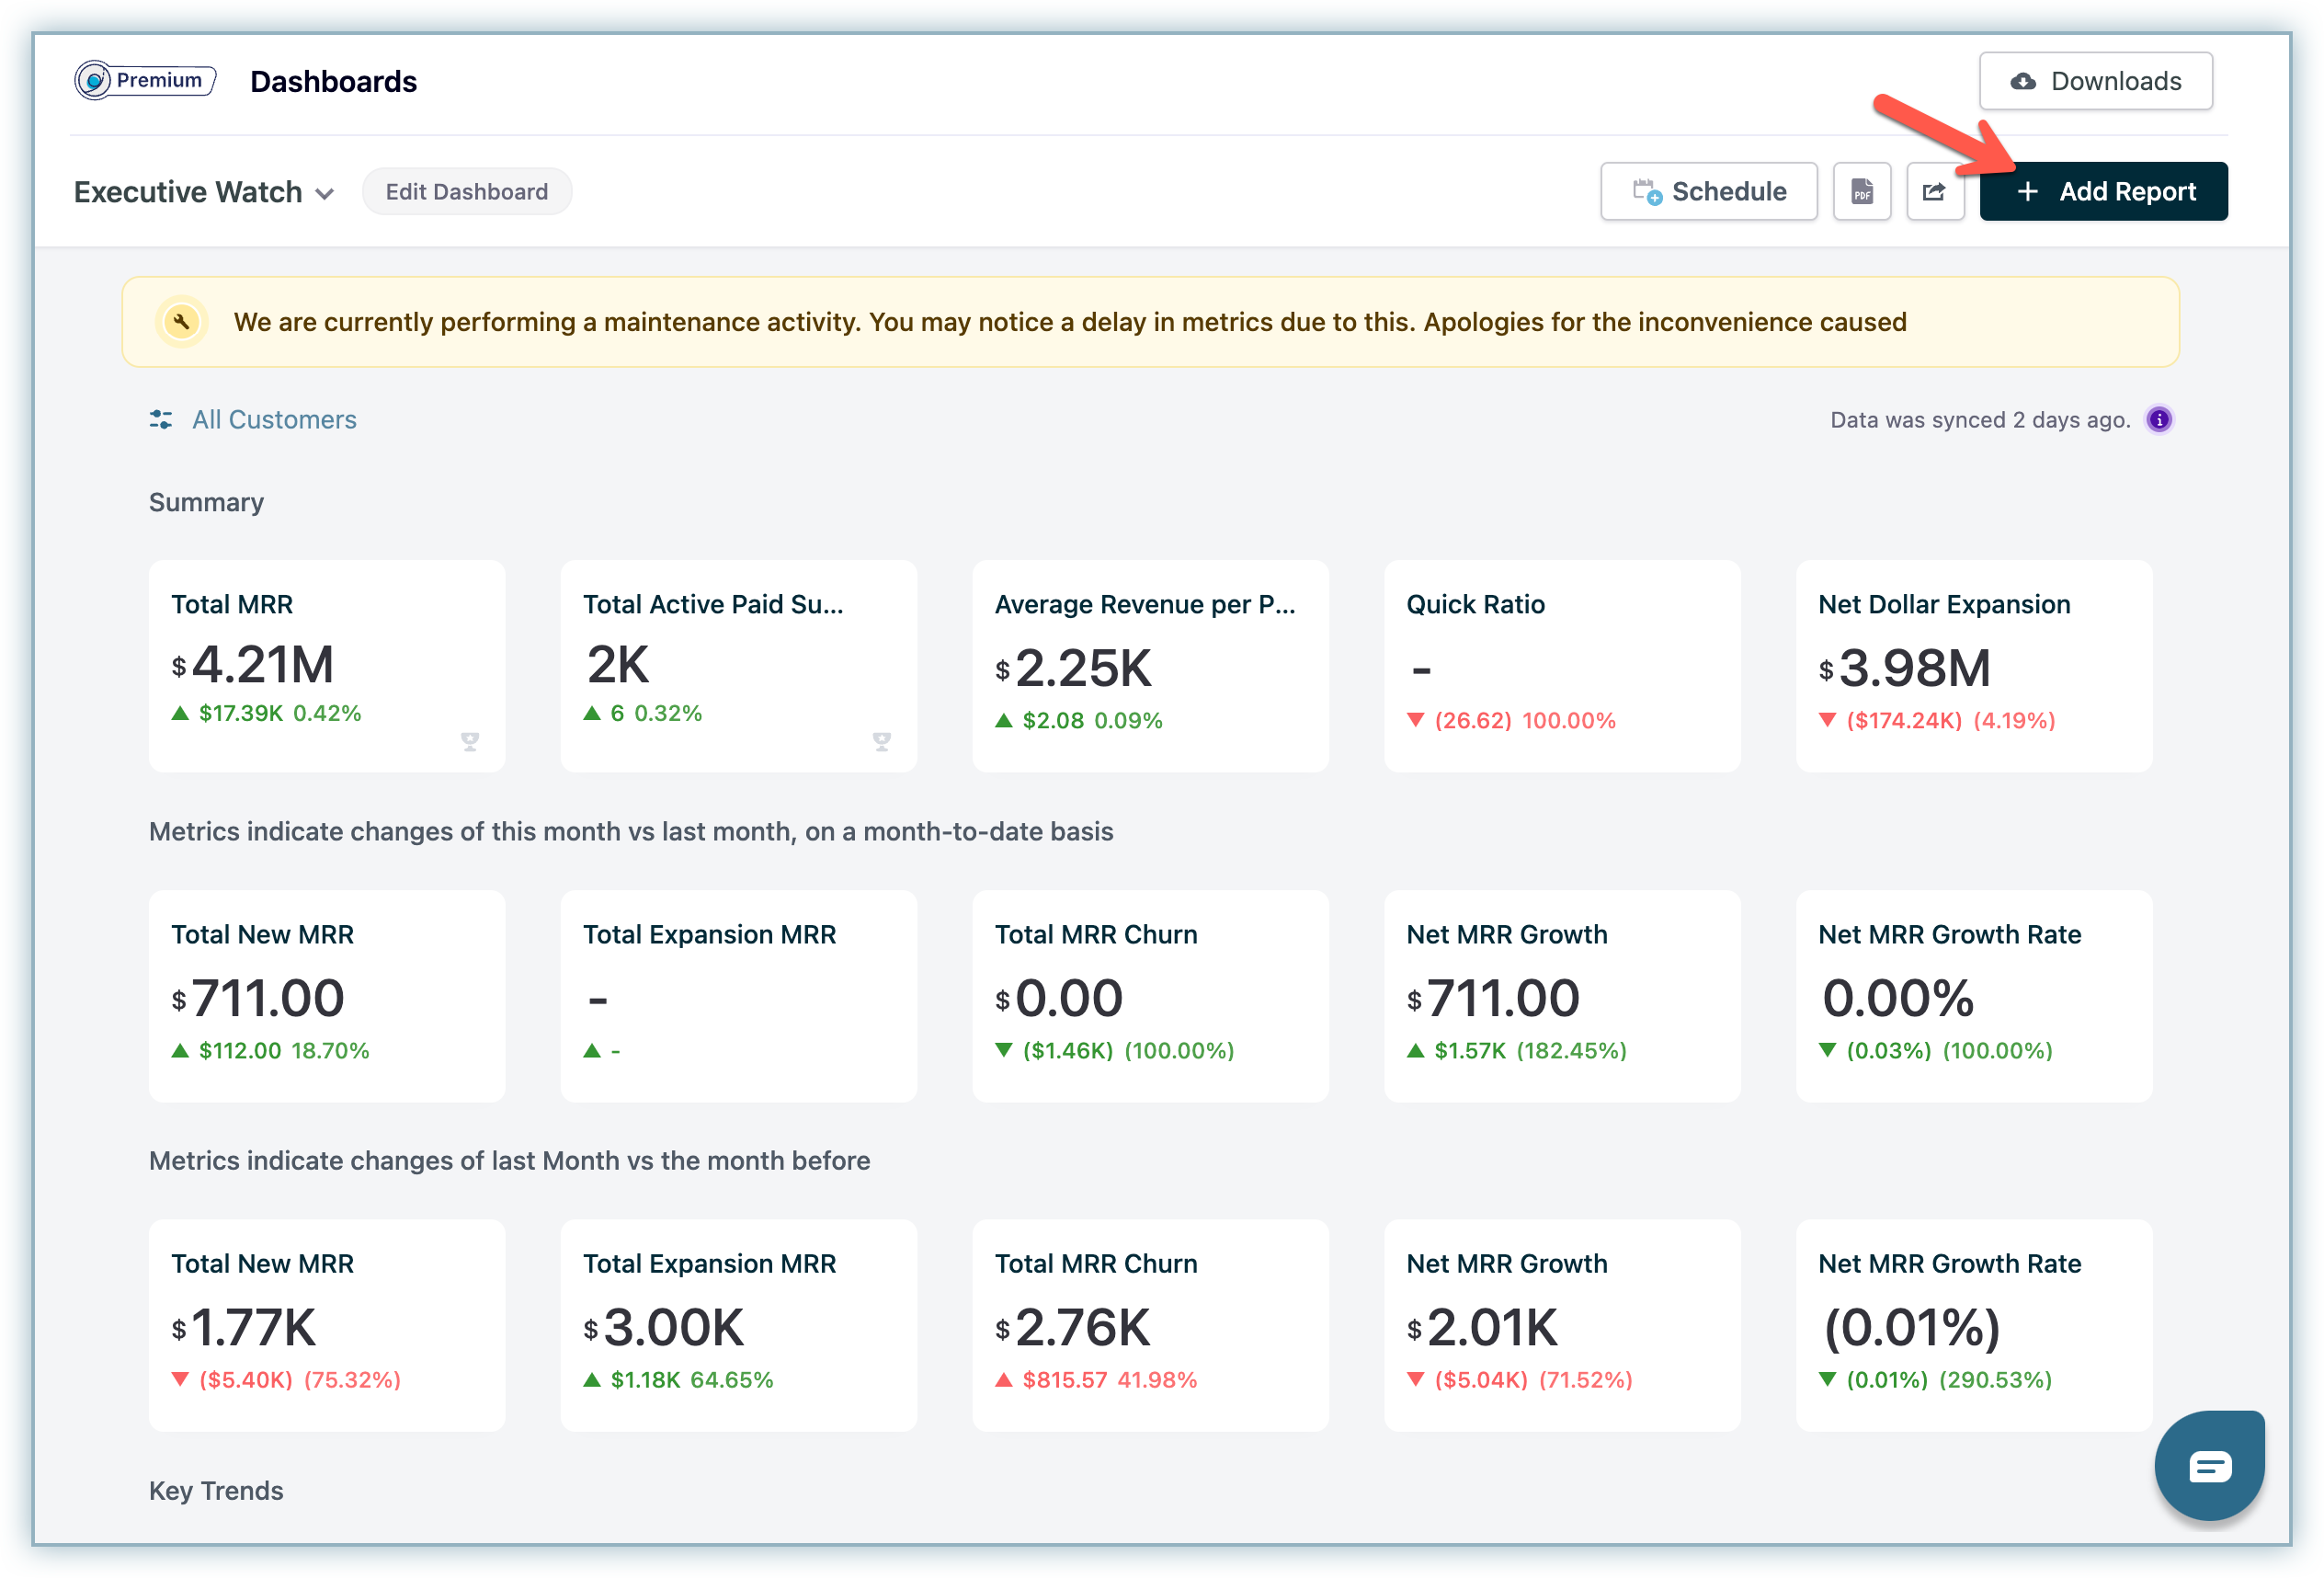Viewport: 2324px width, 1578px height.
Task: Click the All Customers filter icon
Action: (161, 420)
